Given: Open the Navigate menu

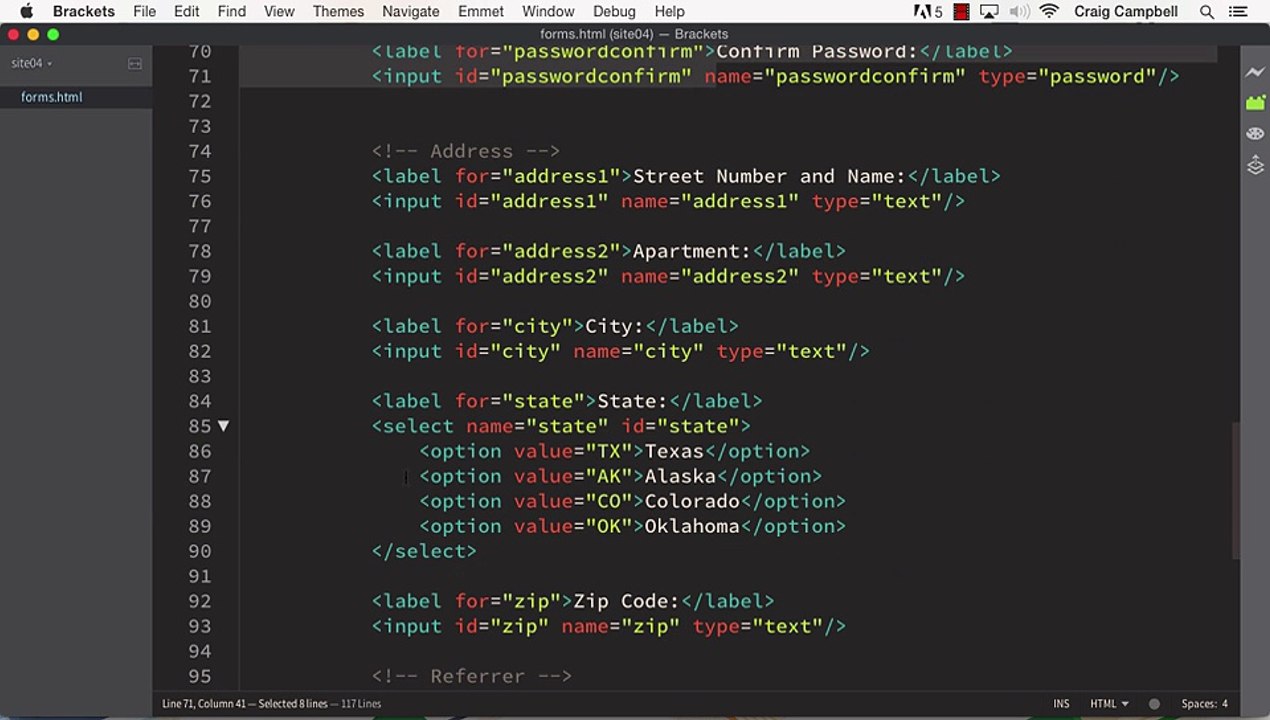Looking at the screenshot, I should click(x=410, y=12).
